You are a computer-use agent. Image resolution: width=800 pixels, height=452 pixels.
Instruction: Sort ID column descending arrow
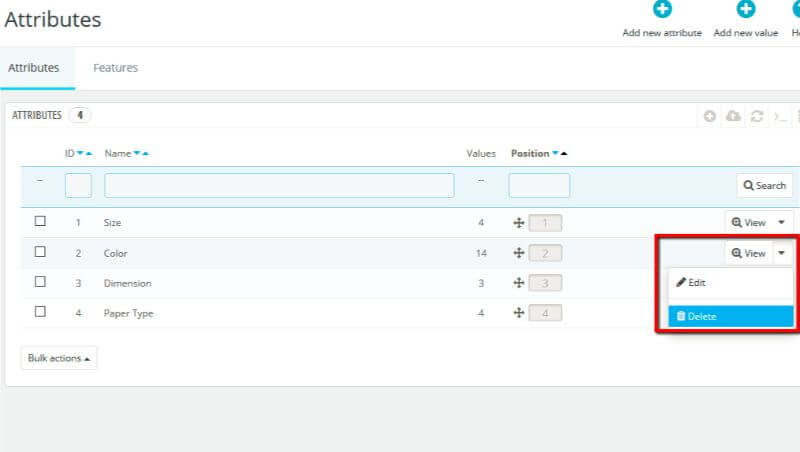coord(80,153)
